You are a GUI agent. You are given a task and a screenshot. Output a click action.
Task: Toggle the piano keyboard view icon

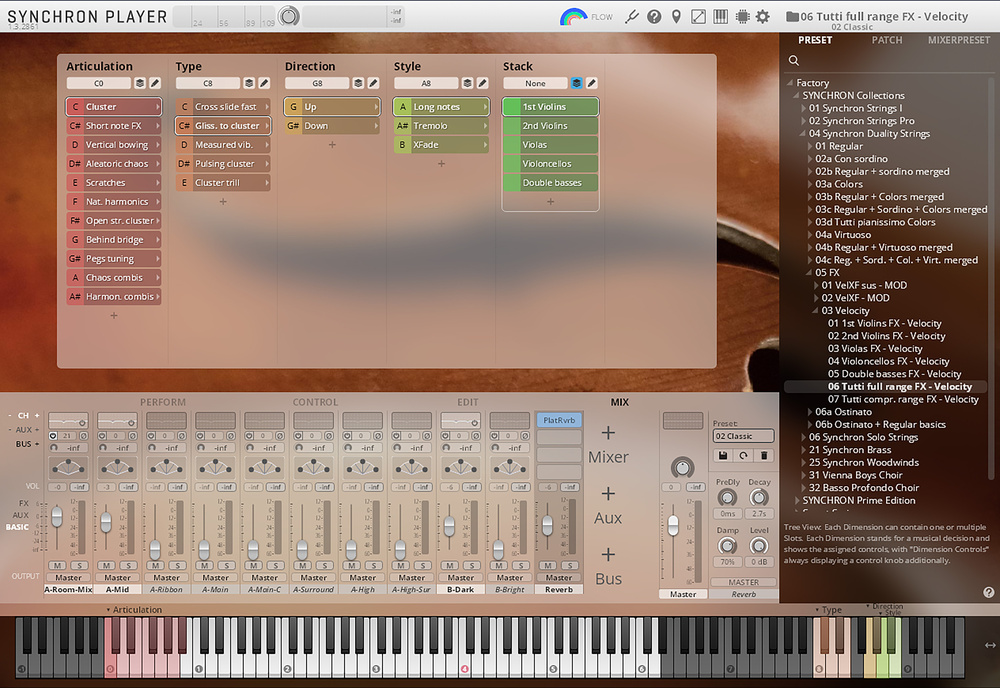[721, 17]
